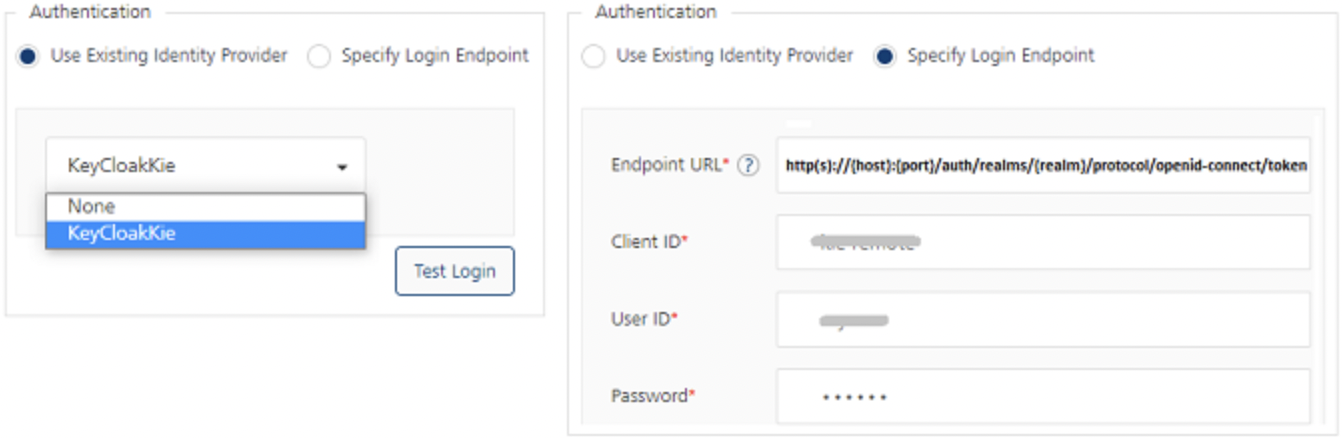Click the User ID field label
1342x438 pixels.
click(x=641, y=319)
